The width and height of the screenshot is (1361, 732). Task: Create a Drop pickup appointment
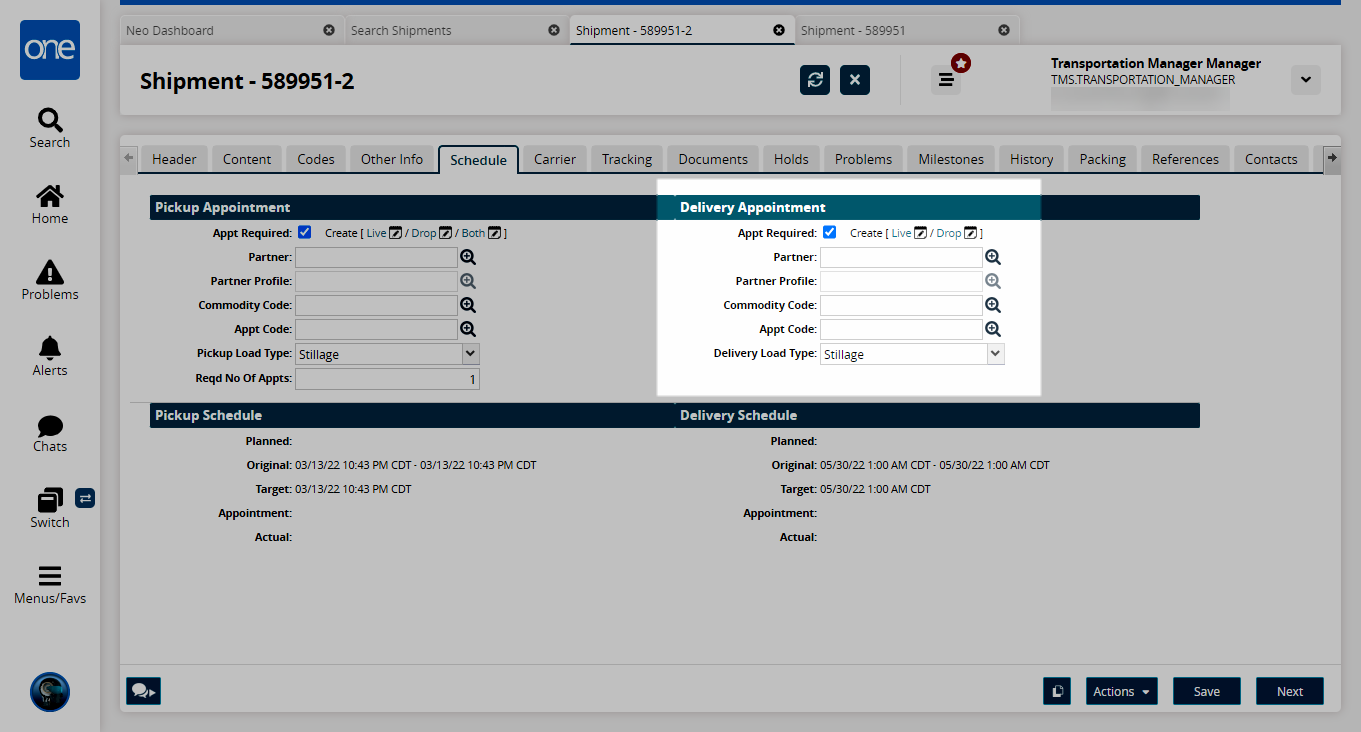tap(432, 233)
